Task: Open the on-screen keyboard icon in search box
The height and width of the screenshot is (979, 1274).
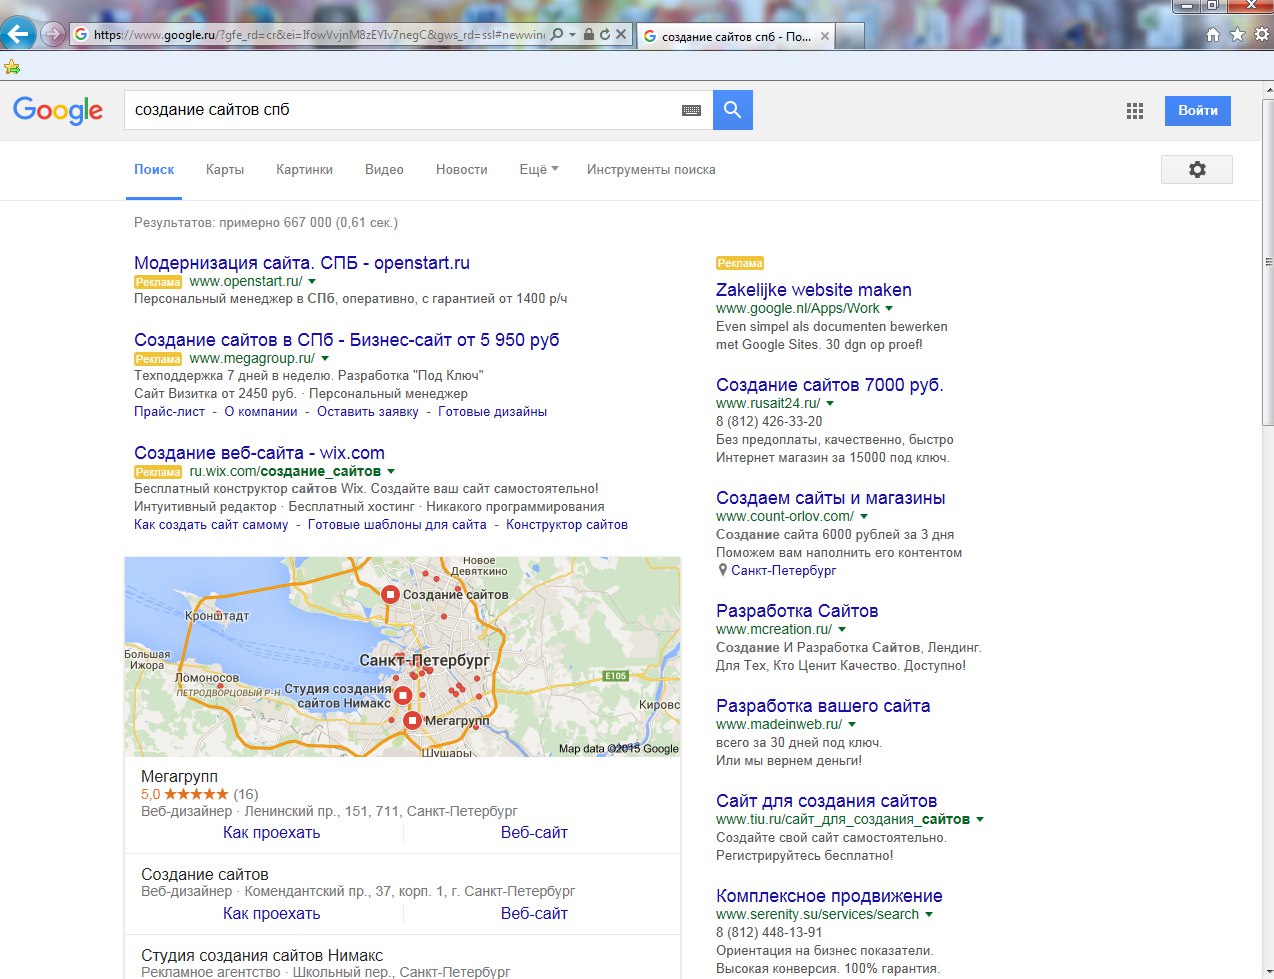Action: click(691, 110)
